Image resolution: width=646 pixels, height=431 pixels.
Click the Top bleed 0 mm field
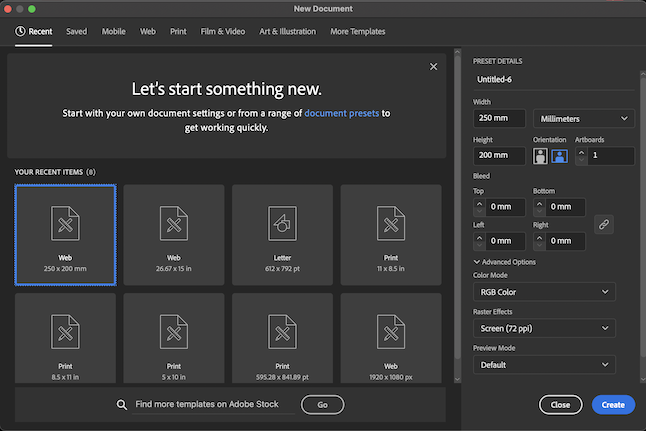[x=506, y=207]
